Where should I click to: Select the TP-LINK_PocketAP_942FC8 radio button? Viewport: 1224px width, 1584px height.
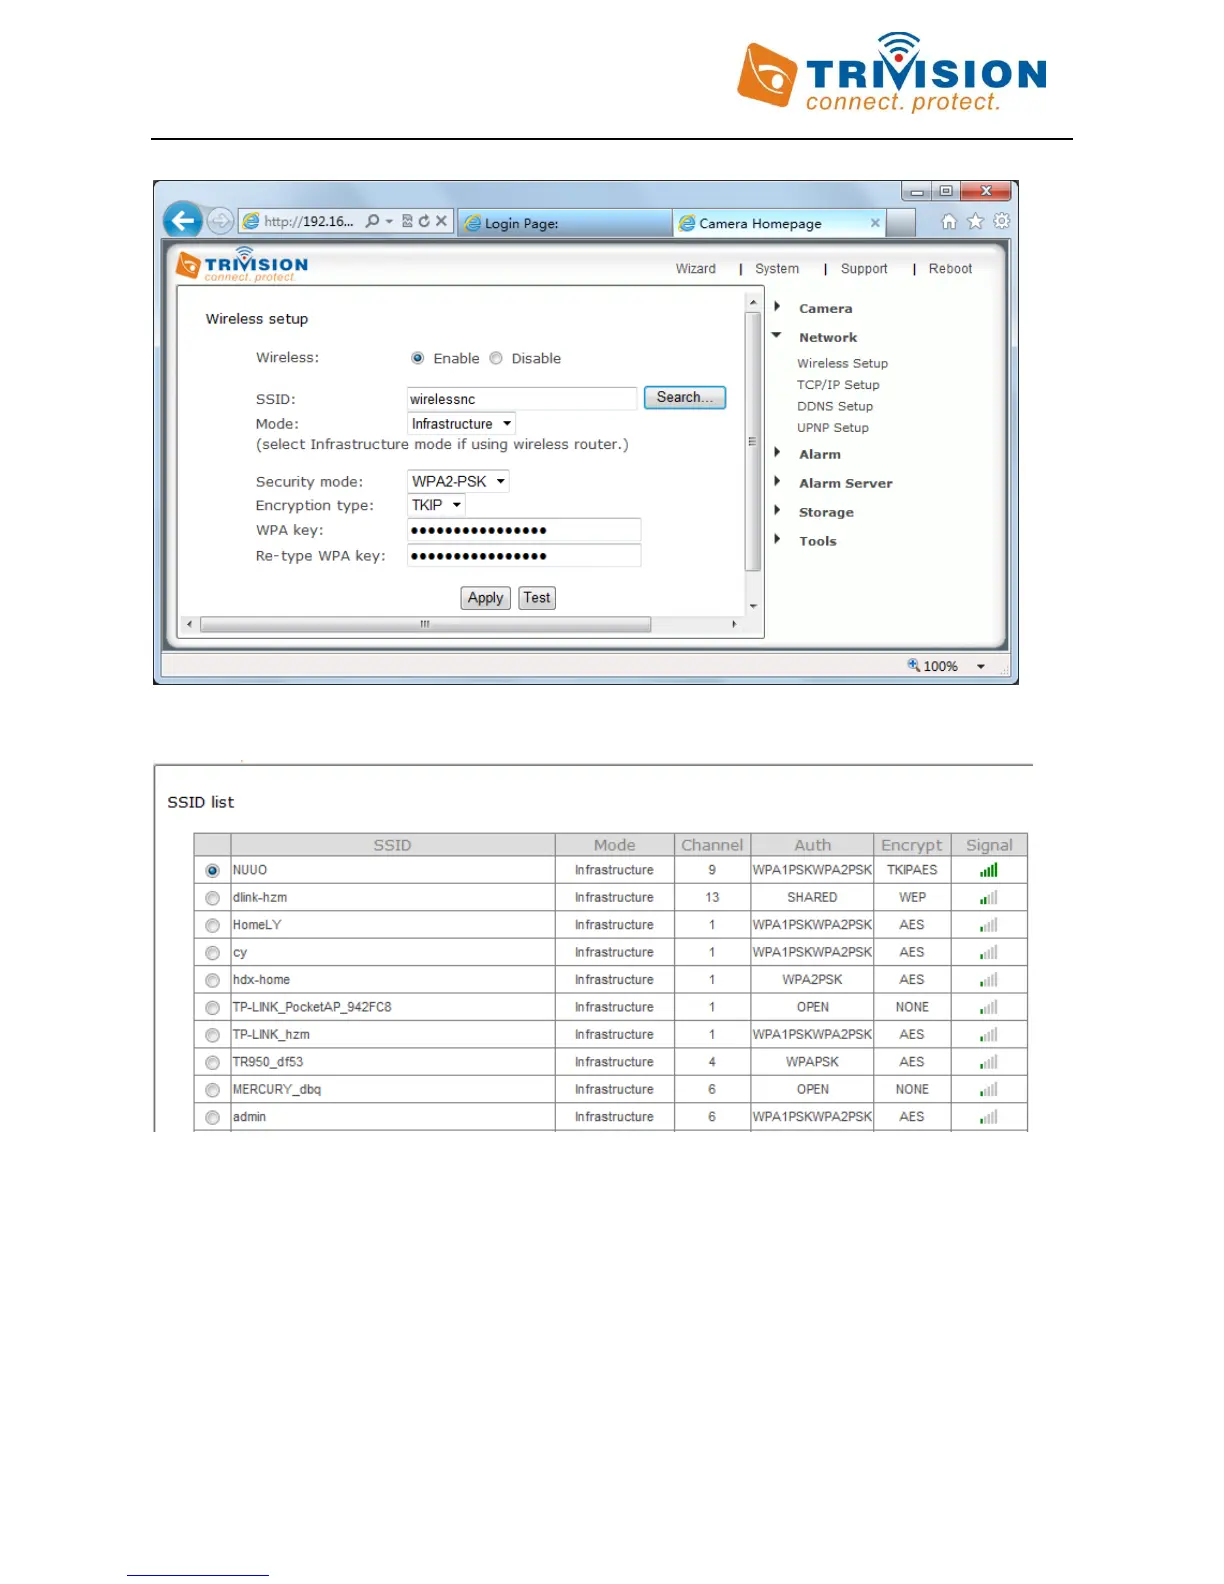click(x=212, y=1008)
